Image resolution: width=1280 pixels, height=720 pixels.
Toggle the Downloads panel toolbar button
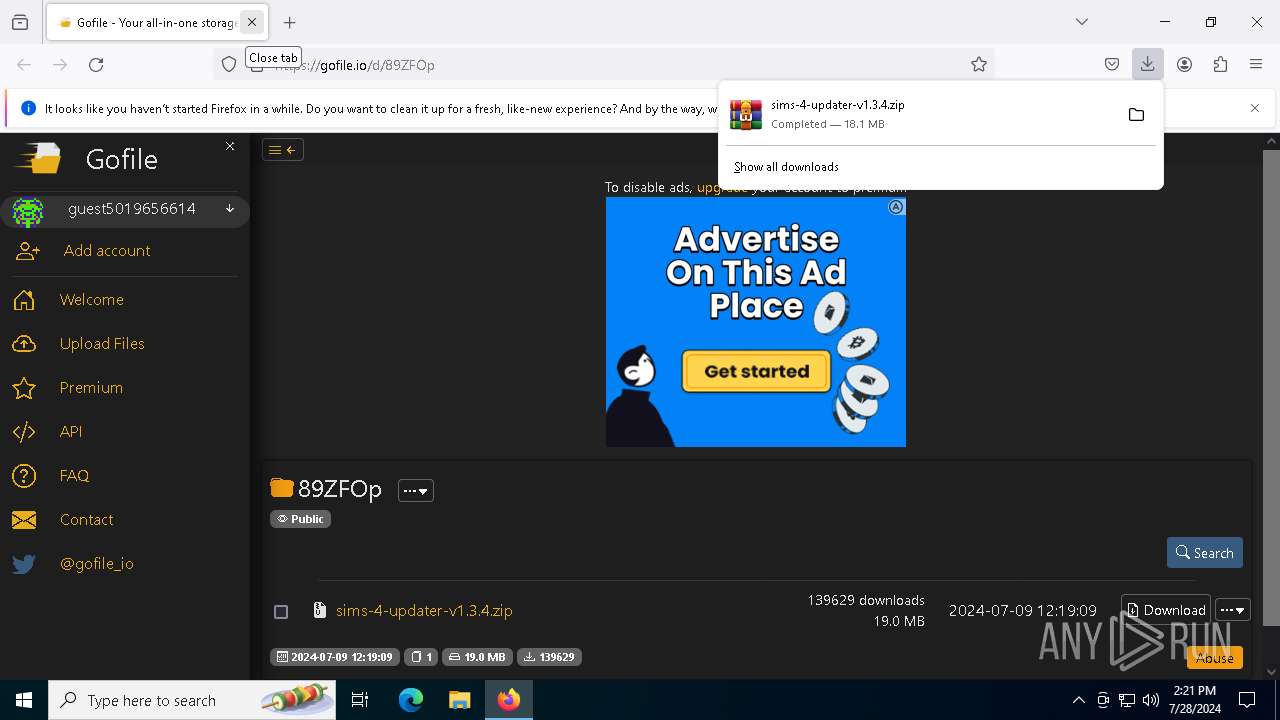[x=1148, y=65]
